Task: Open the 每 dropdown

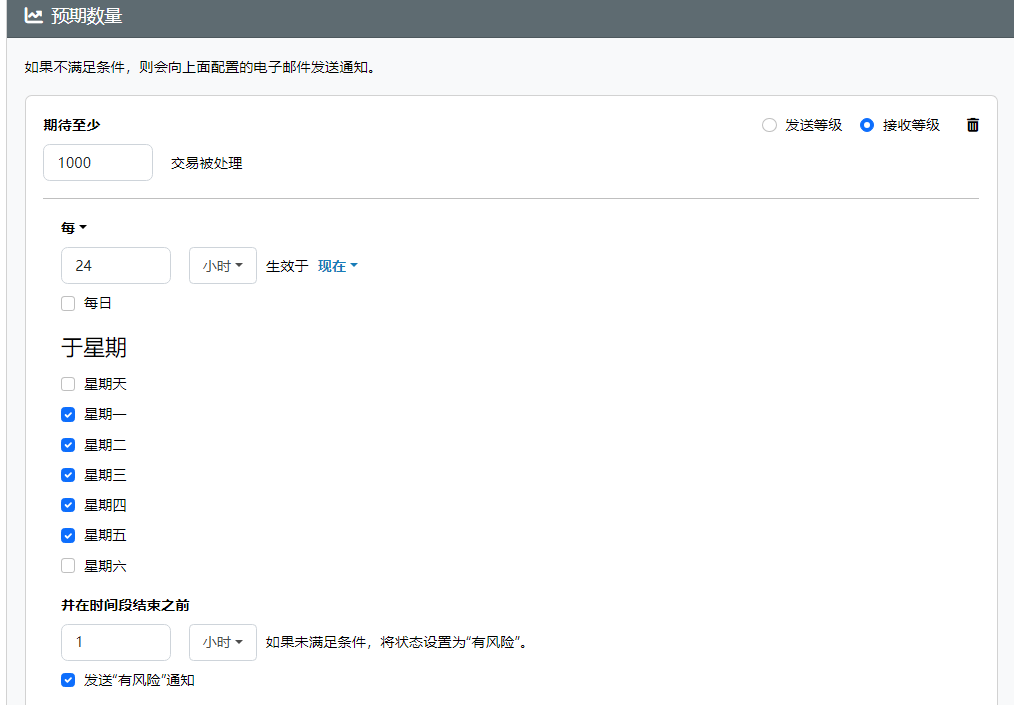Action: (x=74, y=228)
